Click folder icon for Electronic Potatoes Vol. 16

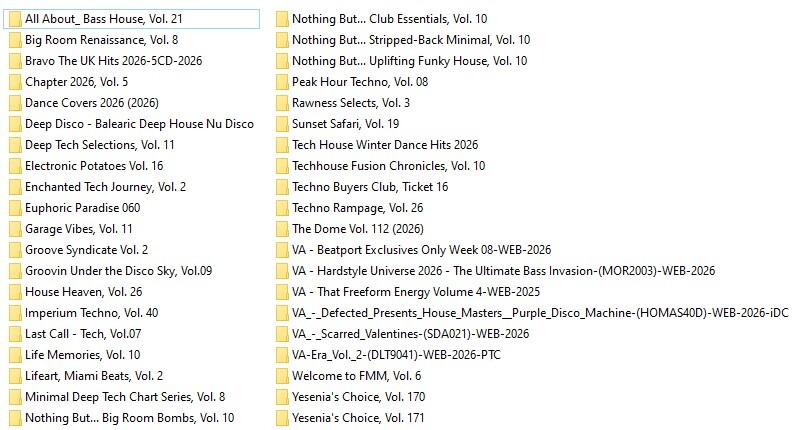(15, 166)
